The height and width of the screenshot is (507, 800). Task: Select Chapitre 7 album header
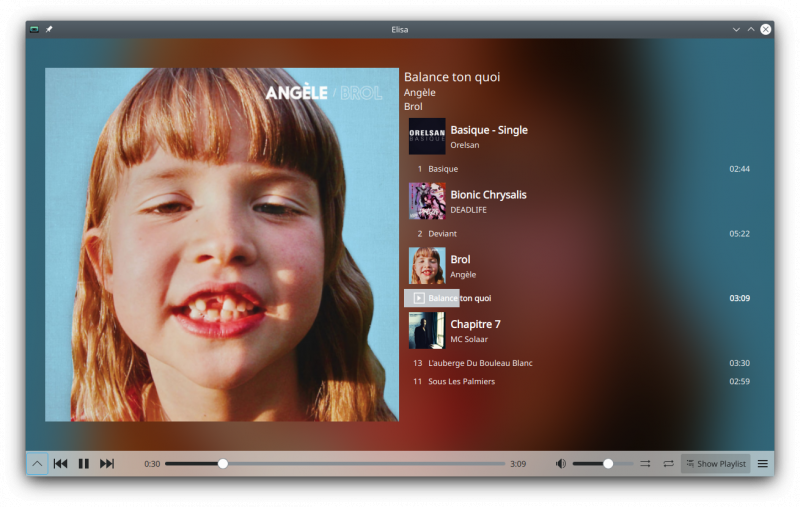coord(579,331)
